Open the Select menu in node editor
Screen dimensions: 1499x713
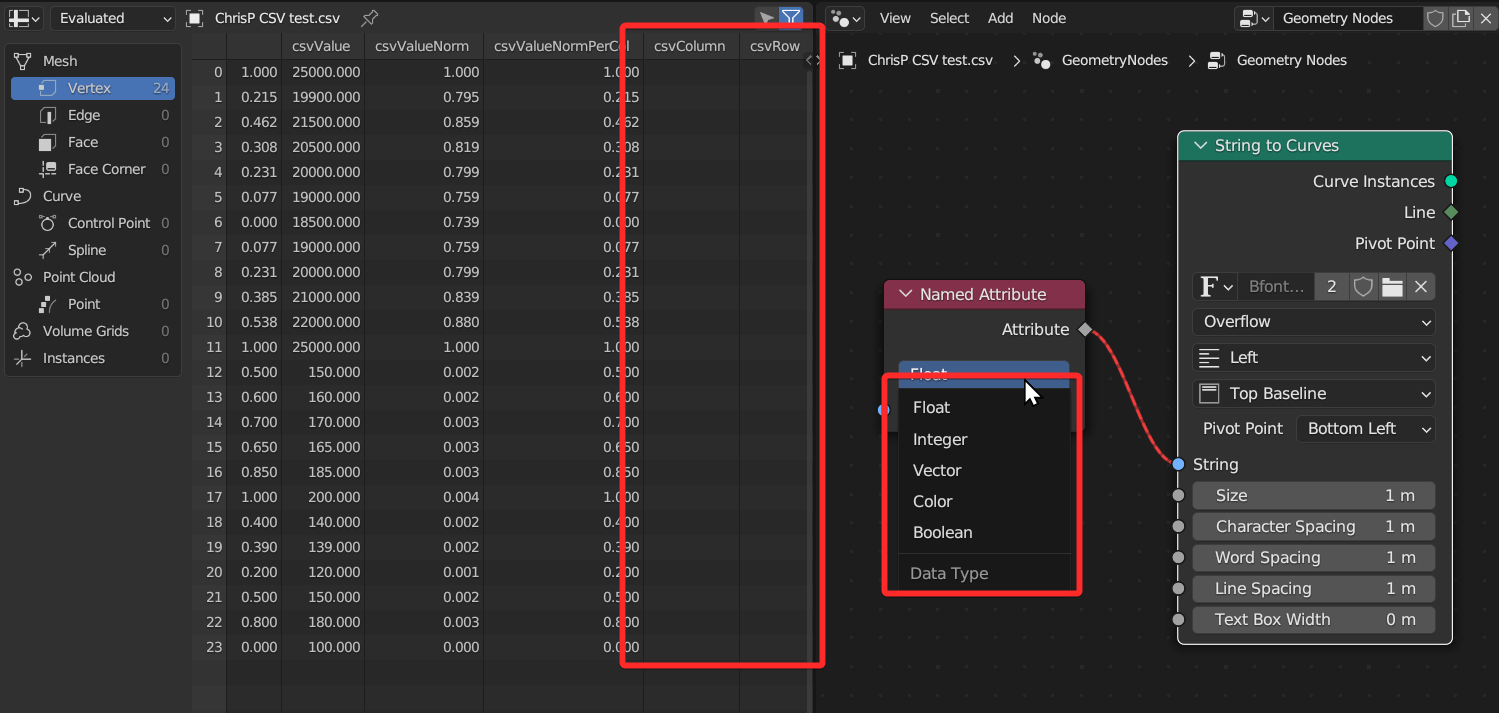click(949, 18)
